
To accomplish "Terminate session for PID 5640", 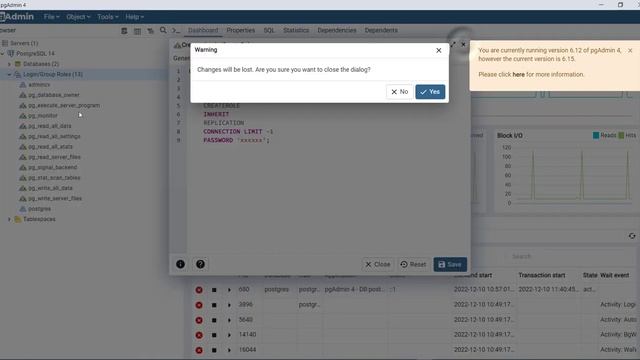I will pos(199,320).
